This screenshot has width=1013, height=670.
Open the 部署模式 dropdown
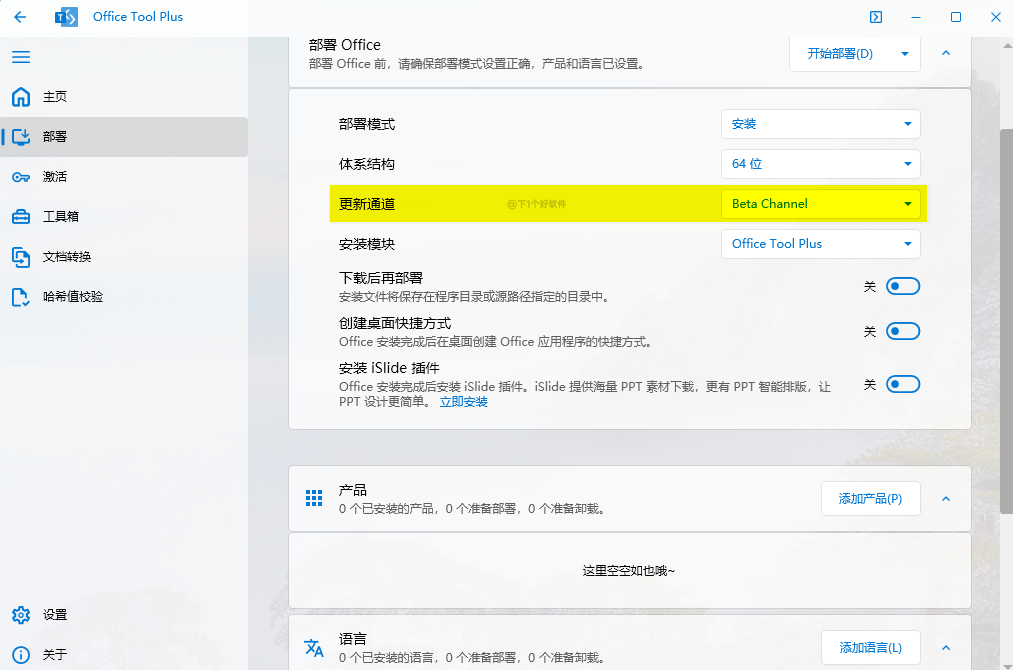(820, 124)
